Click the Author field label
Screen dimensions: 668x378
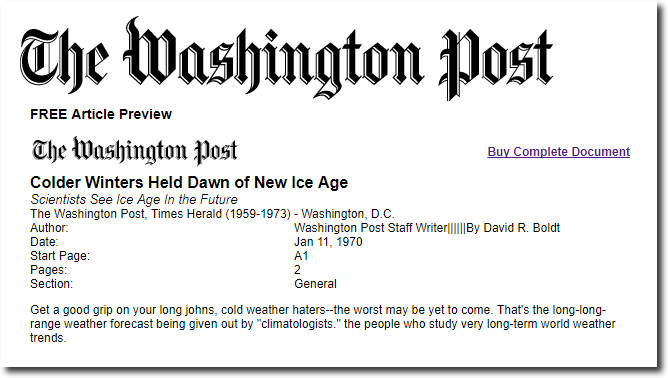click(49, 228)
